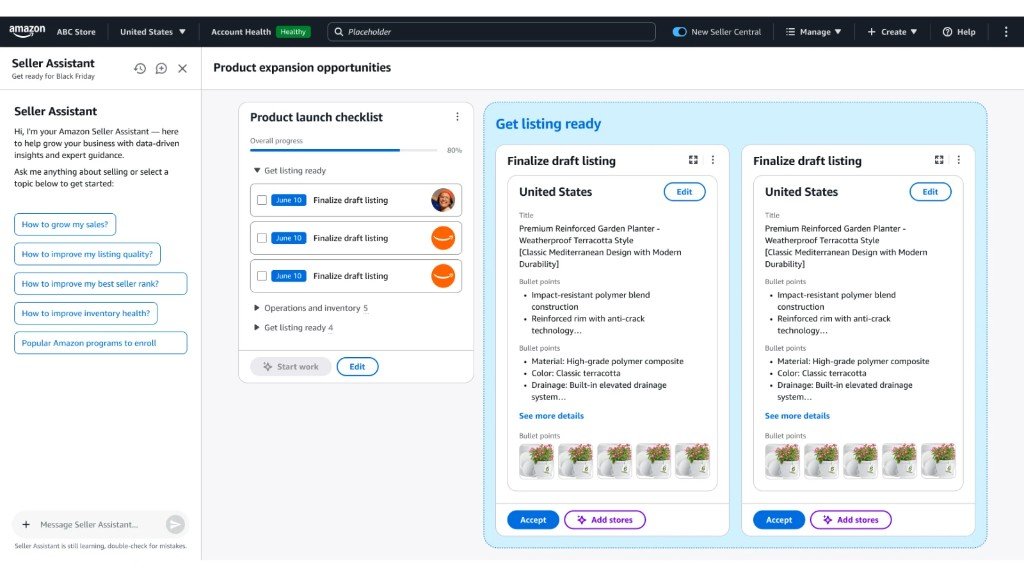
Task: Open kebab menu on first listing card
Action: (x=713, y=160)
